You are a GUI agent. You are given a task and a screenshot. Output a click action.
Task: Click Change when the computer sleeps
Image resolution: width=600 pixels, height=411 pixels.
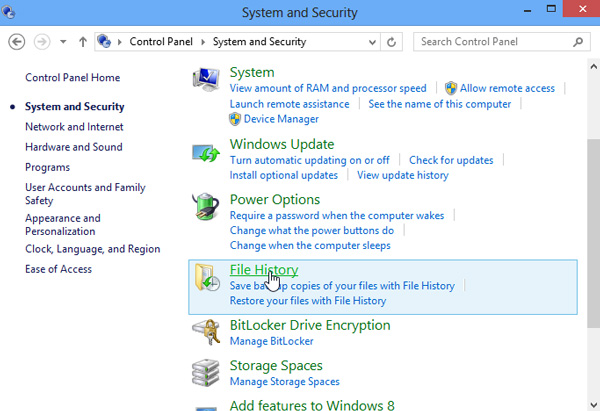(x=310, y=245)
